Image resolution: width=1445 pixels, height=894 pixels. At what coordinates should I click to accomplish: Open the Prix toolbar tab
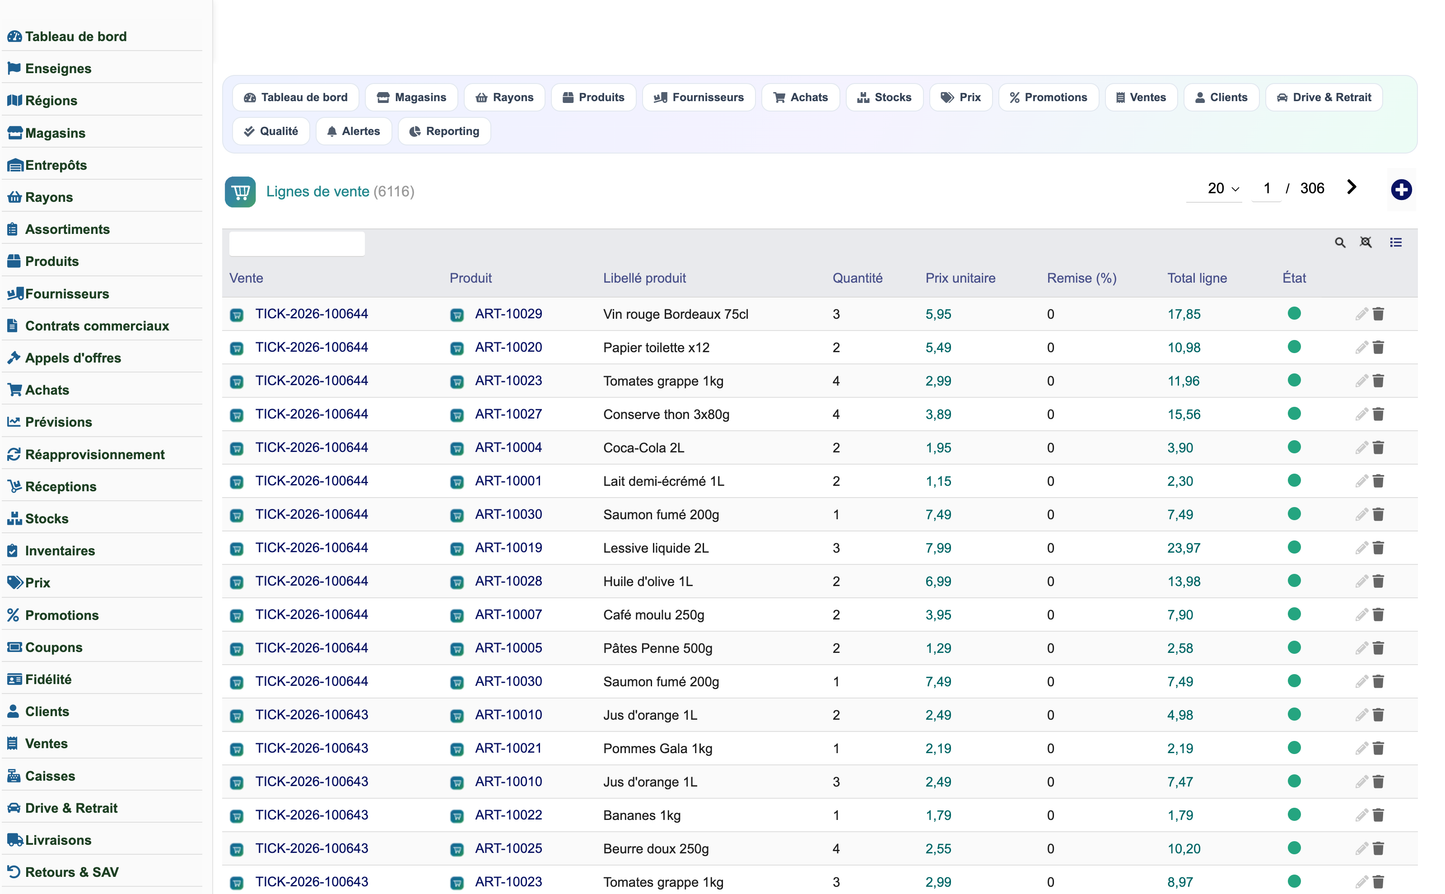pos(960,97)
